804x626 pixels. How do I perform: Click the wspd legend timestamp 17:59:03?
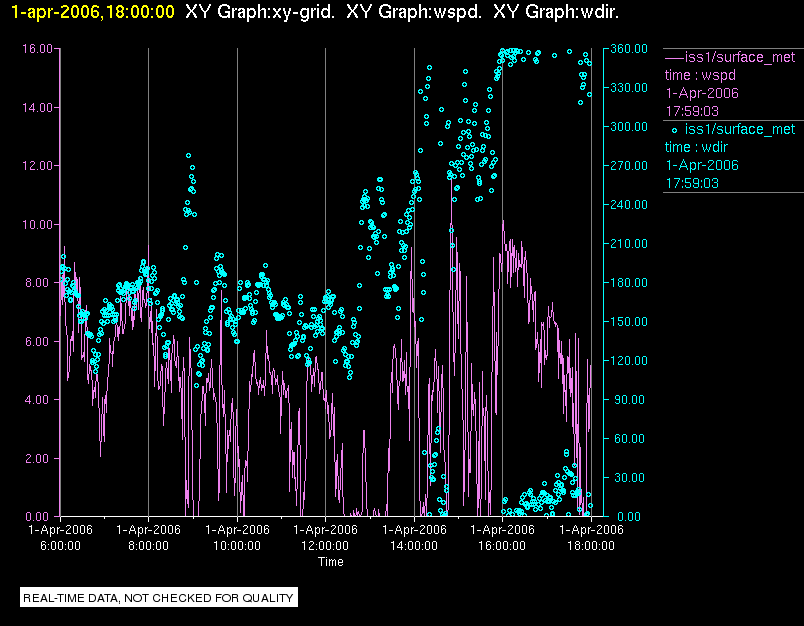click(692, 111)
